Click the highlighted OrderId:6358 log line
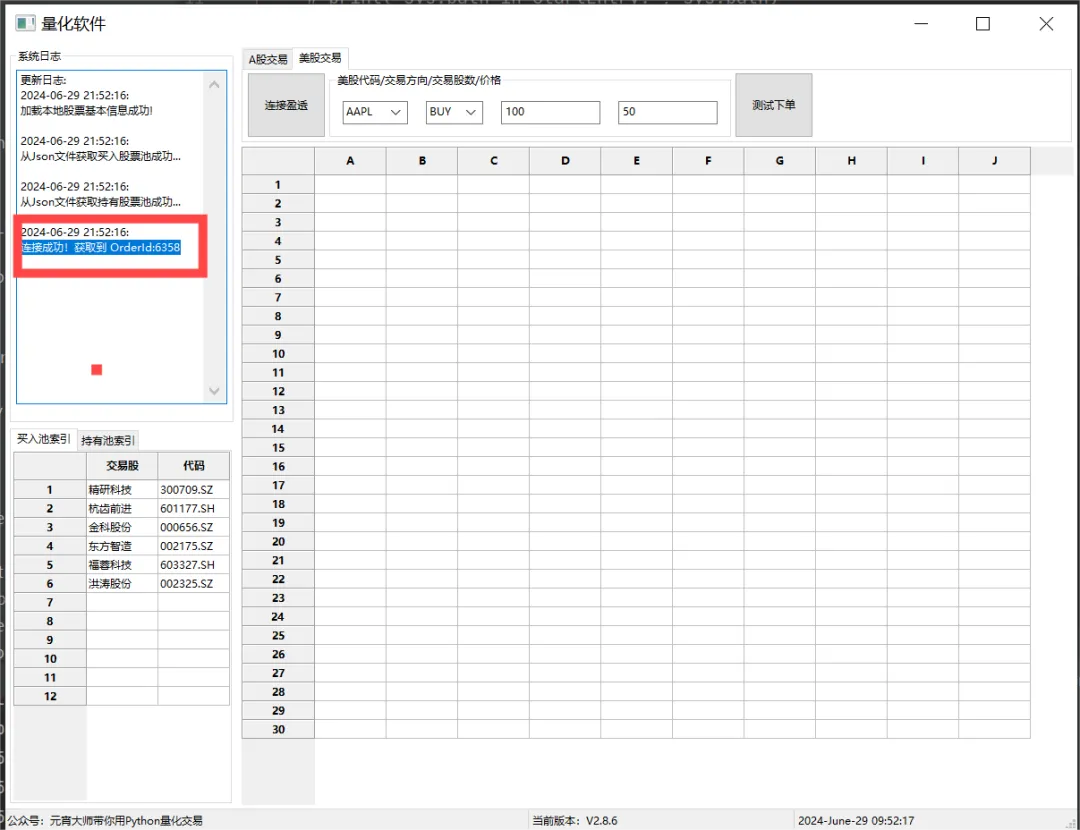The image size is (1080, 830). click(101, 247)
